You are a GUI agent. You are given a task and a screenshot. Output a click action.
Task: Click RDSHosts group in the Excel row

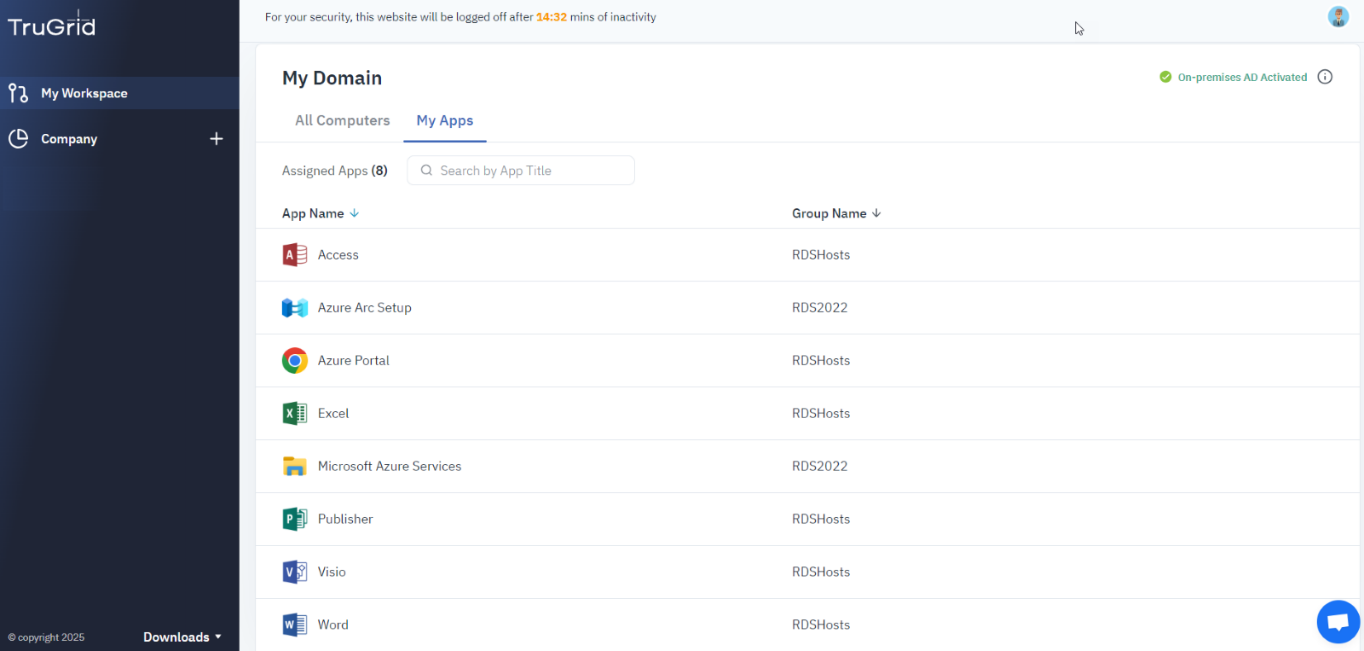[x=821, y=413]
